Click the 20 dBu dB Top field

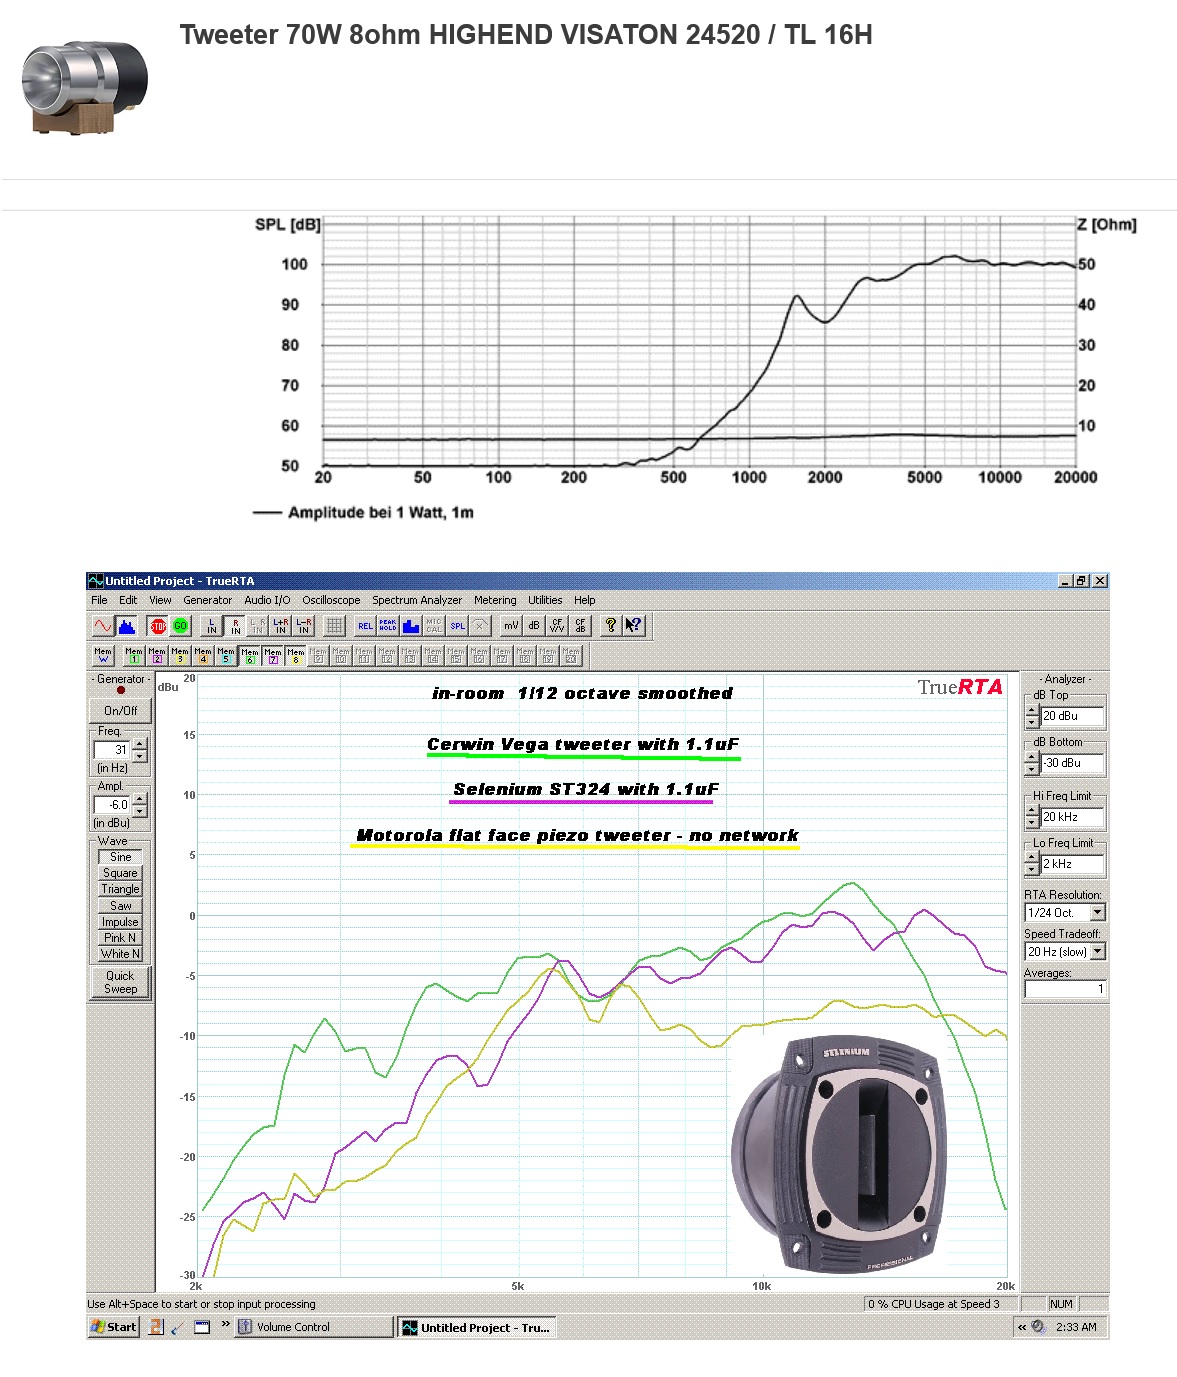(1072, 716)
